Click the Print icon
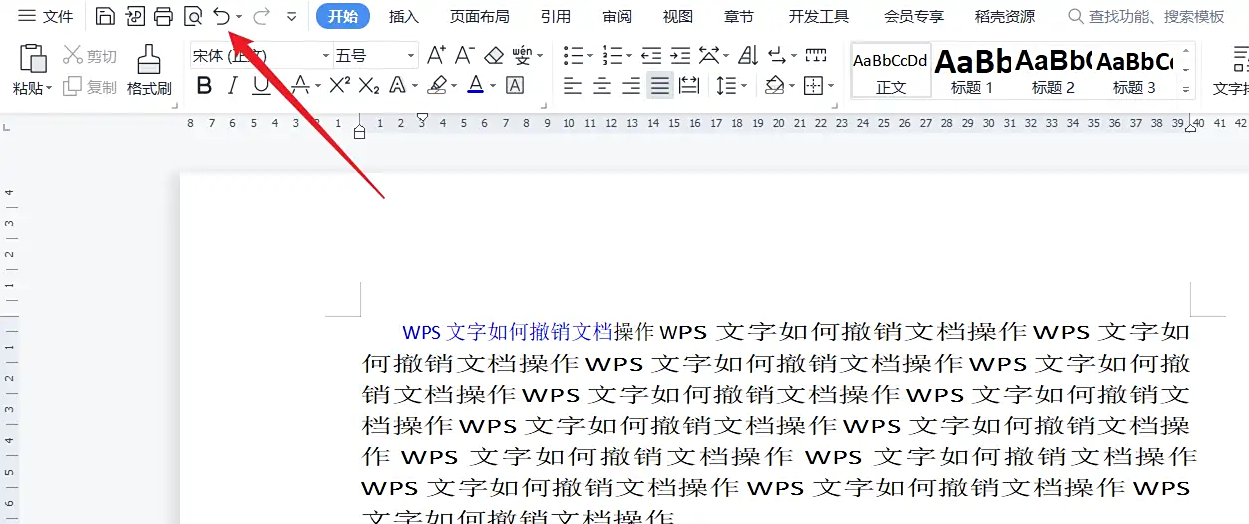1249x524 pixels. [x=163, y=16]
